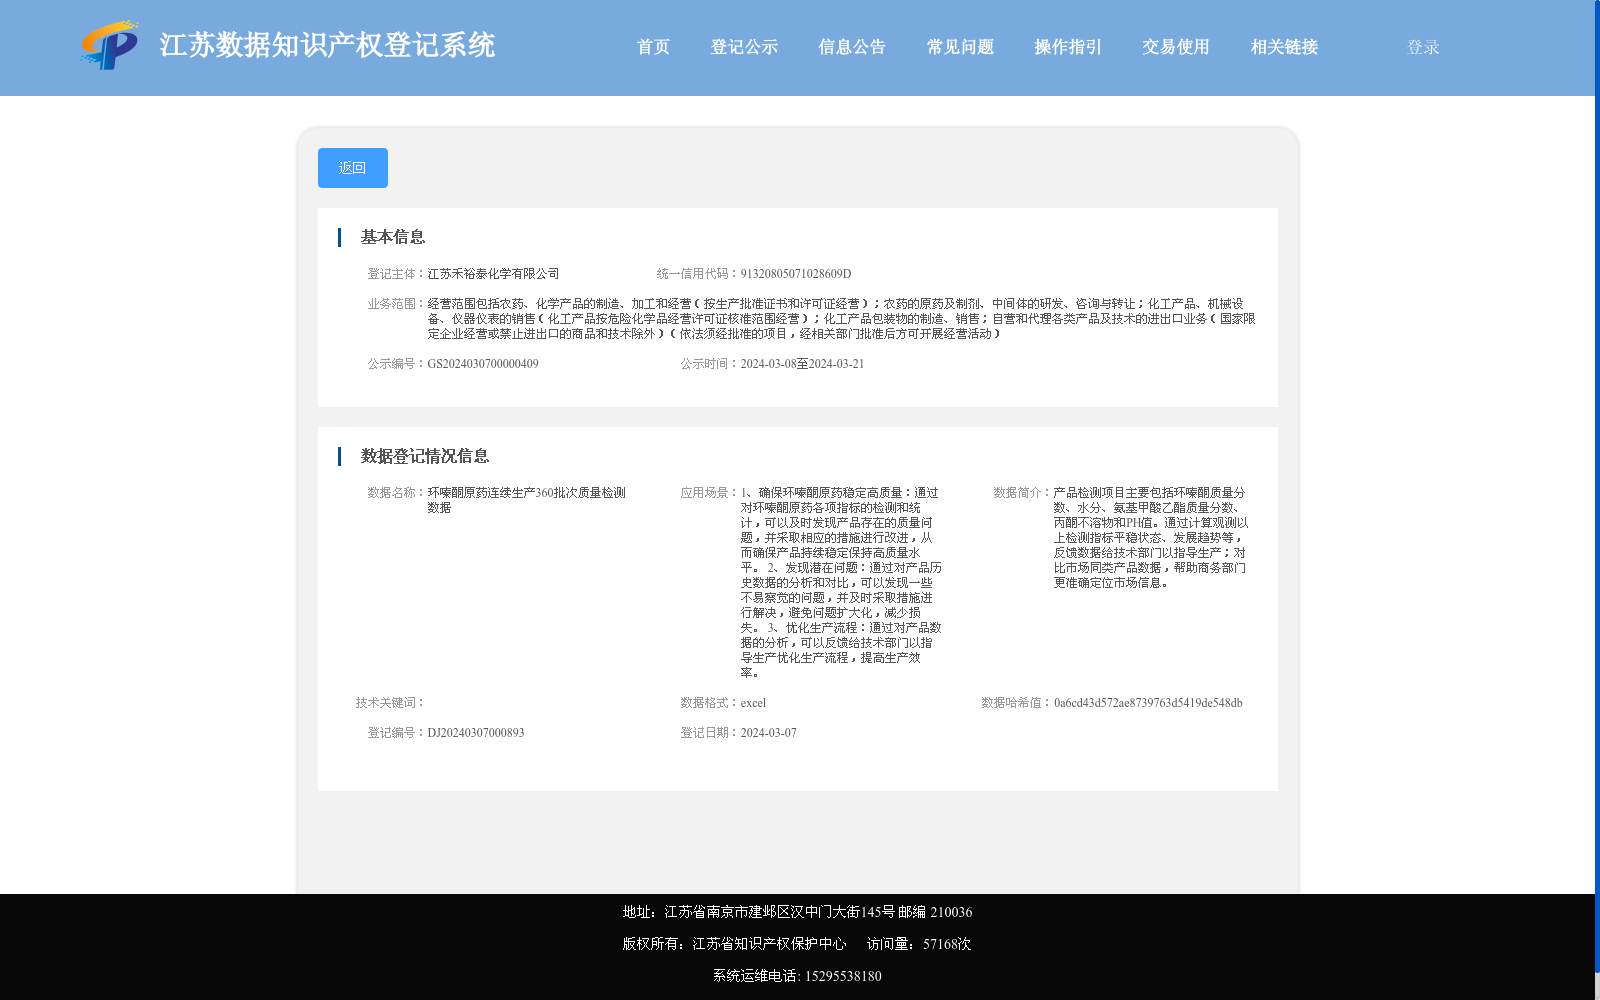Click the 应用场景 description paragraph

[841, 583]
